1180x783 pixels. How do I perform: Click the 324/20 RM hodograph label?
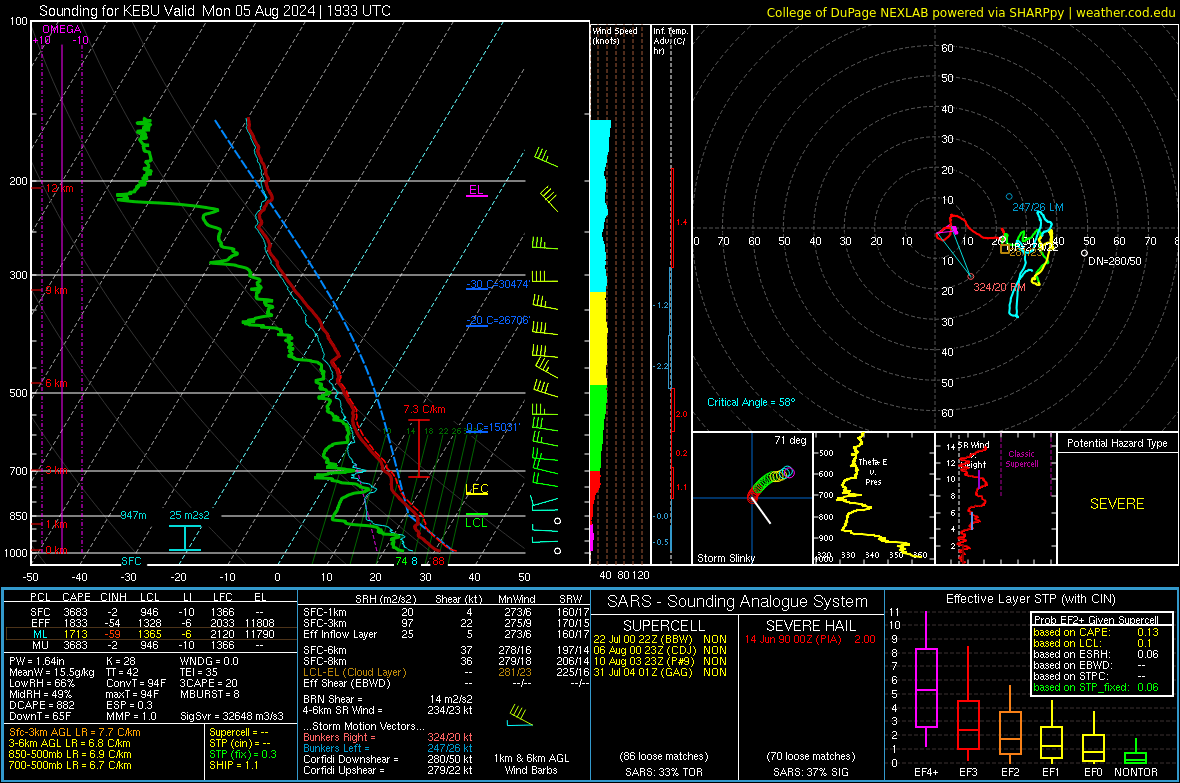[999, 287]
